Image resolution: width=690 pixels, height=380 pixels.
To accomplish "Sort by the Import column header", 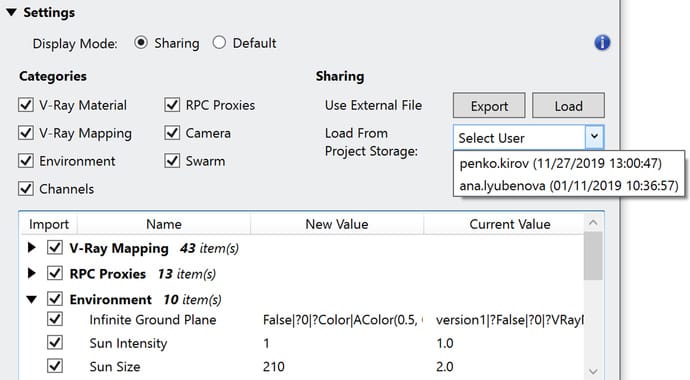I will (49, 224).
